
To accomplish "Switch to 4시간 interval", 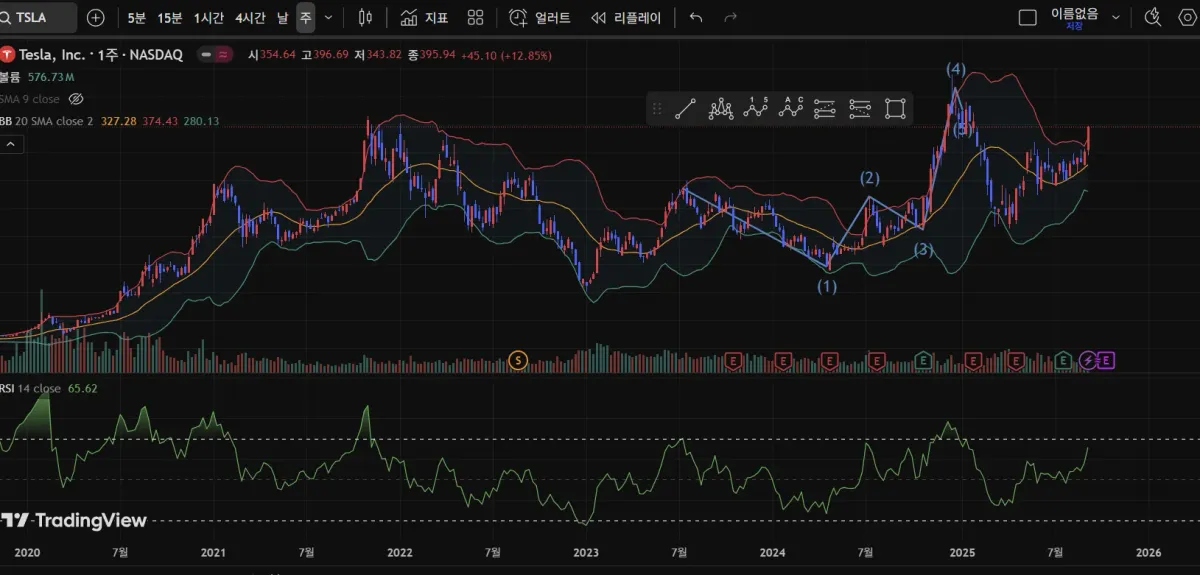I will coord(251,17).
